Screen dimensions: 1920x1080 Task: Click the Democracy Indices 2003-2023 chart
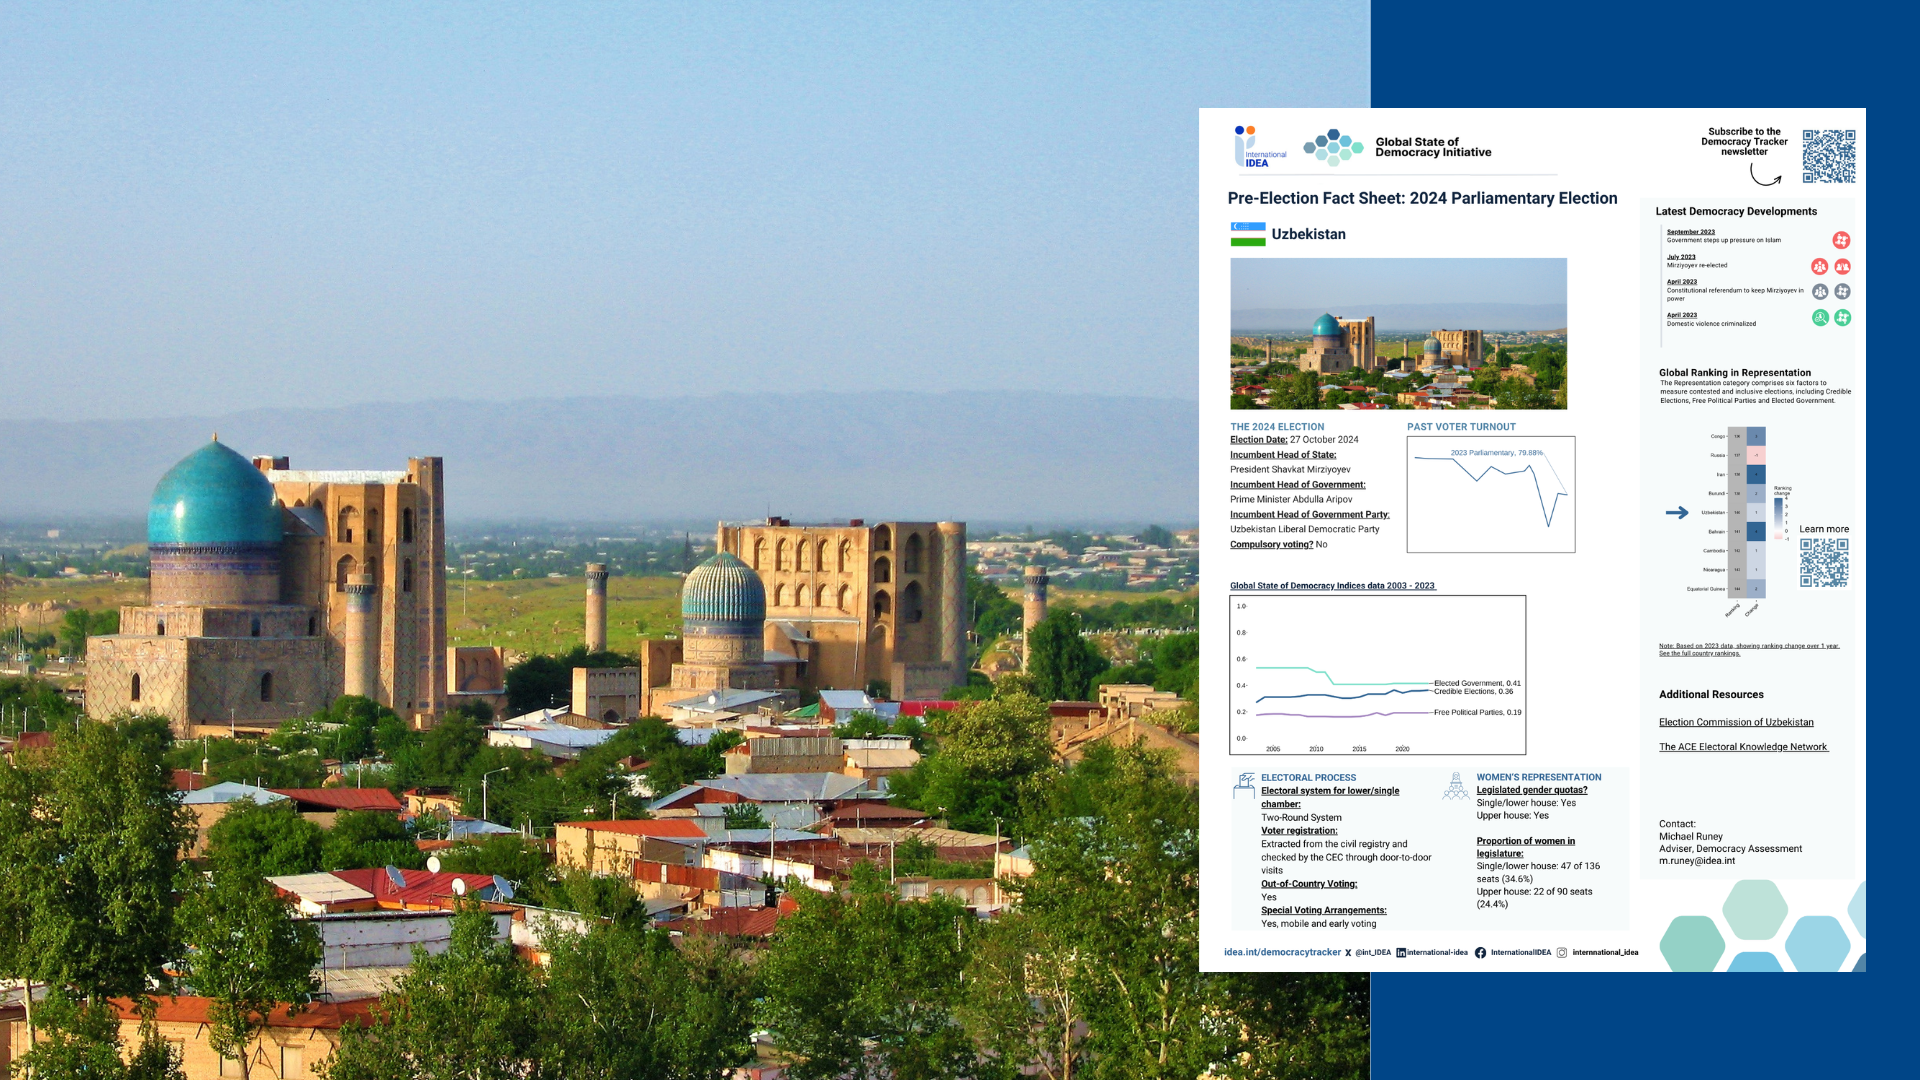[x=1378, y=675]
